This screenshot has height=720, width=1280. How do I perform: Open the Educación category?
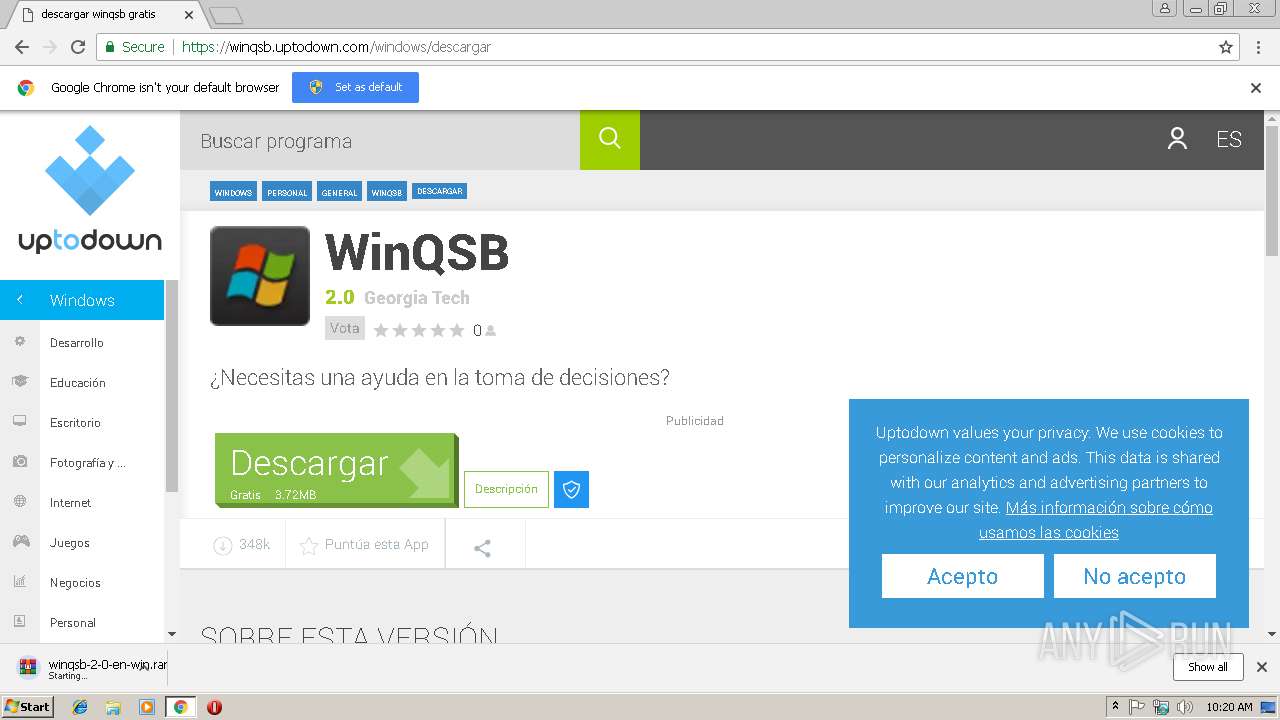click(x=78, y=382)
